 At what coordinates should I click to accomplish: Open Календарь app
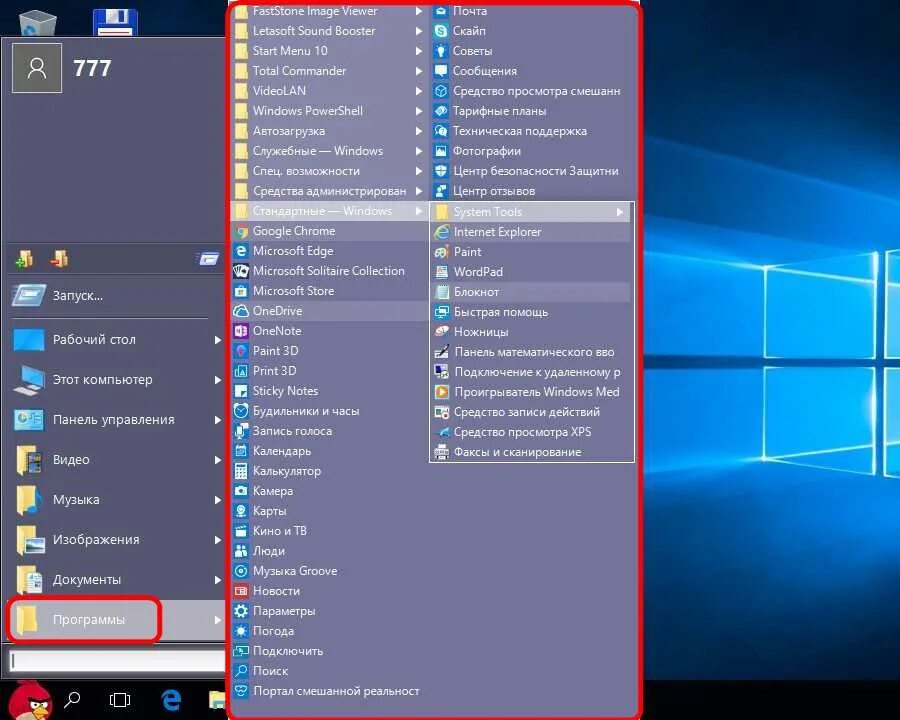tap(329, 451)
